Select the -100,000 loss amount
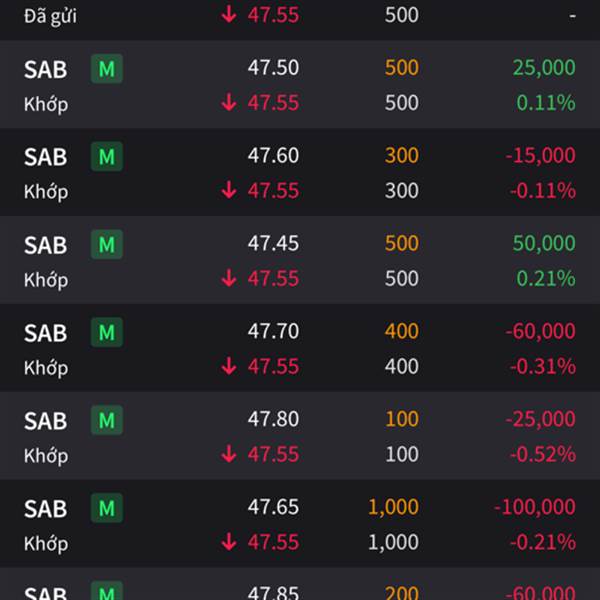600x600 pixels. 535,507
